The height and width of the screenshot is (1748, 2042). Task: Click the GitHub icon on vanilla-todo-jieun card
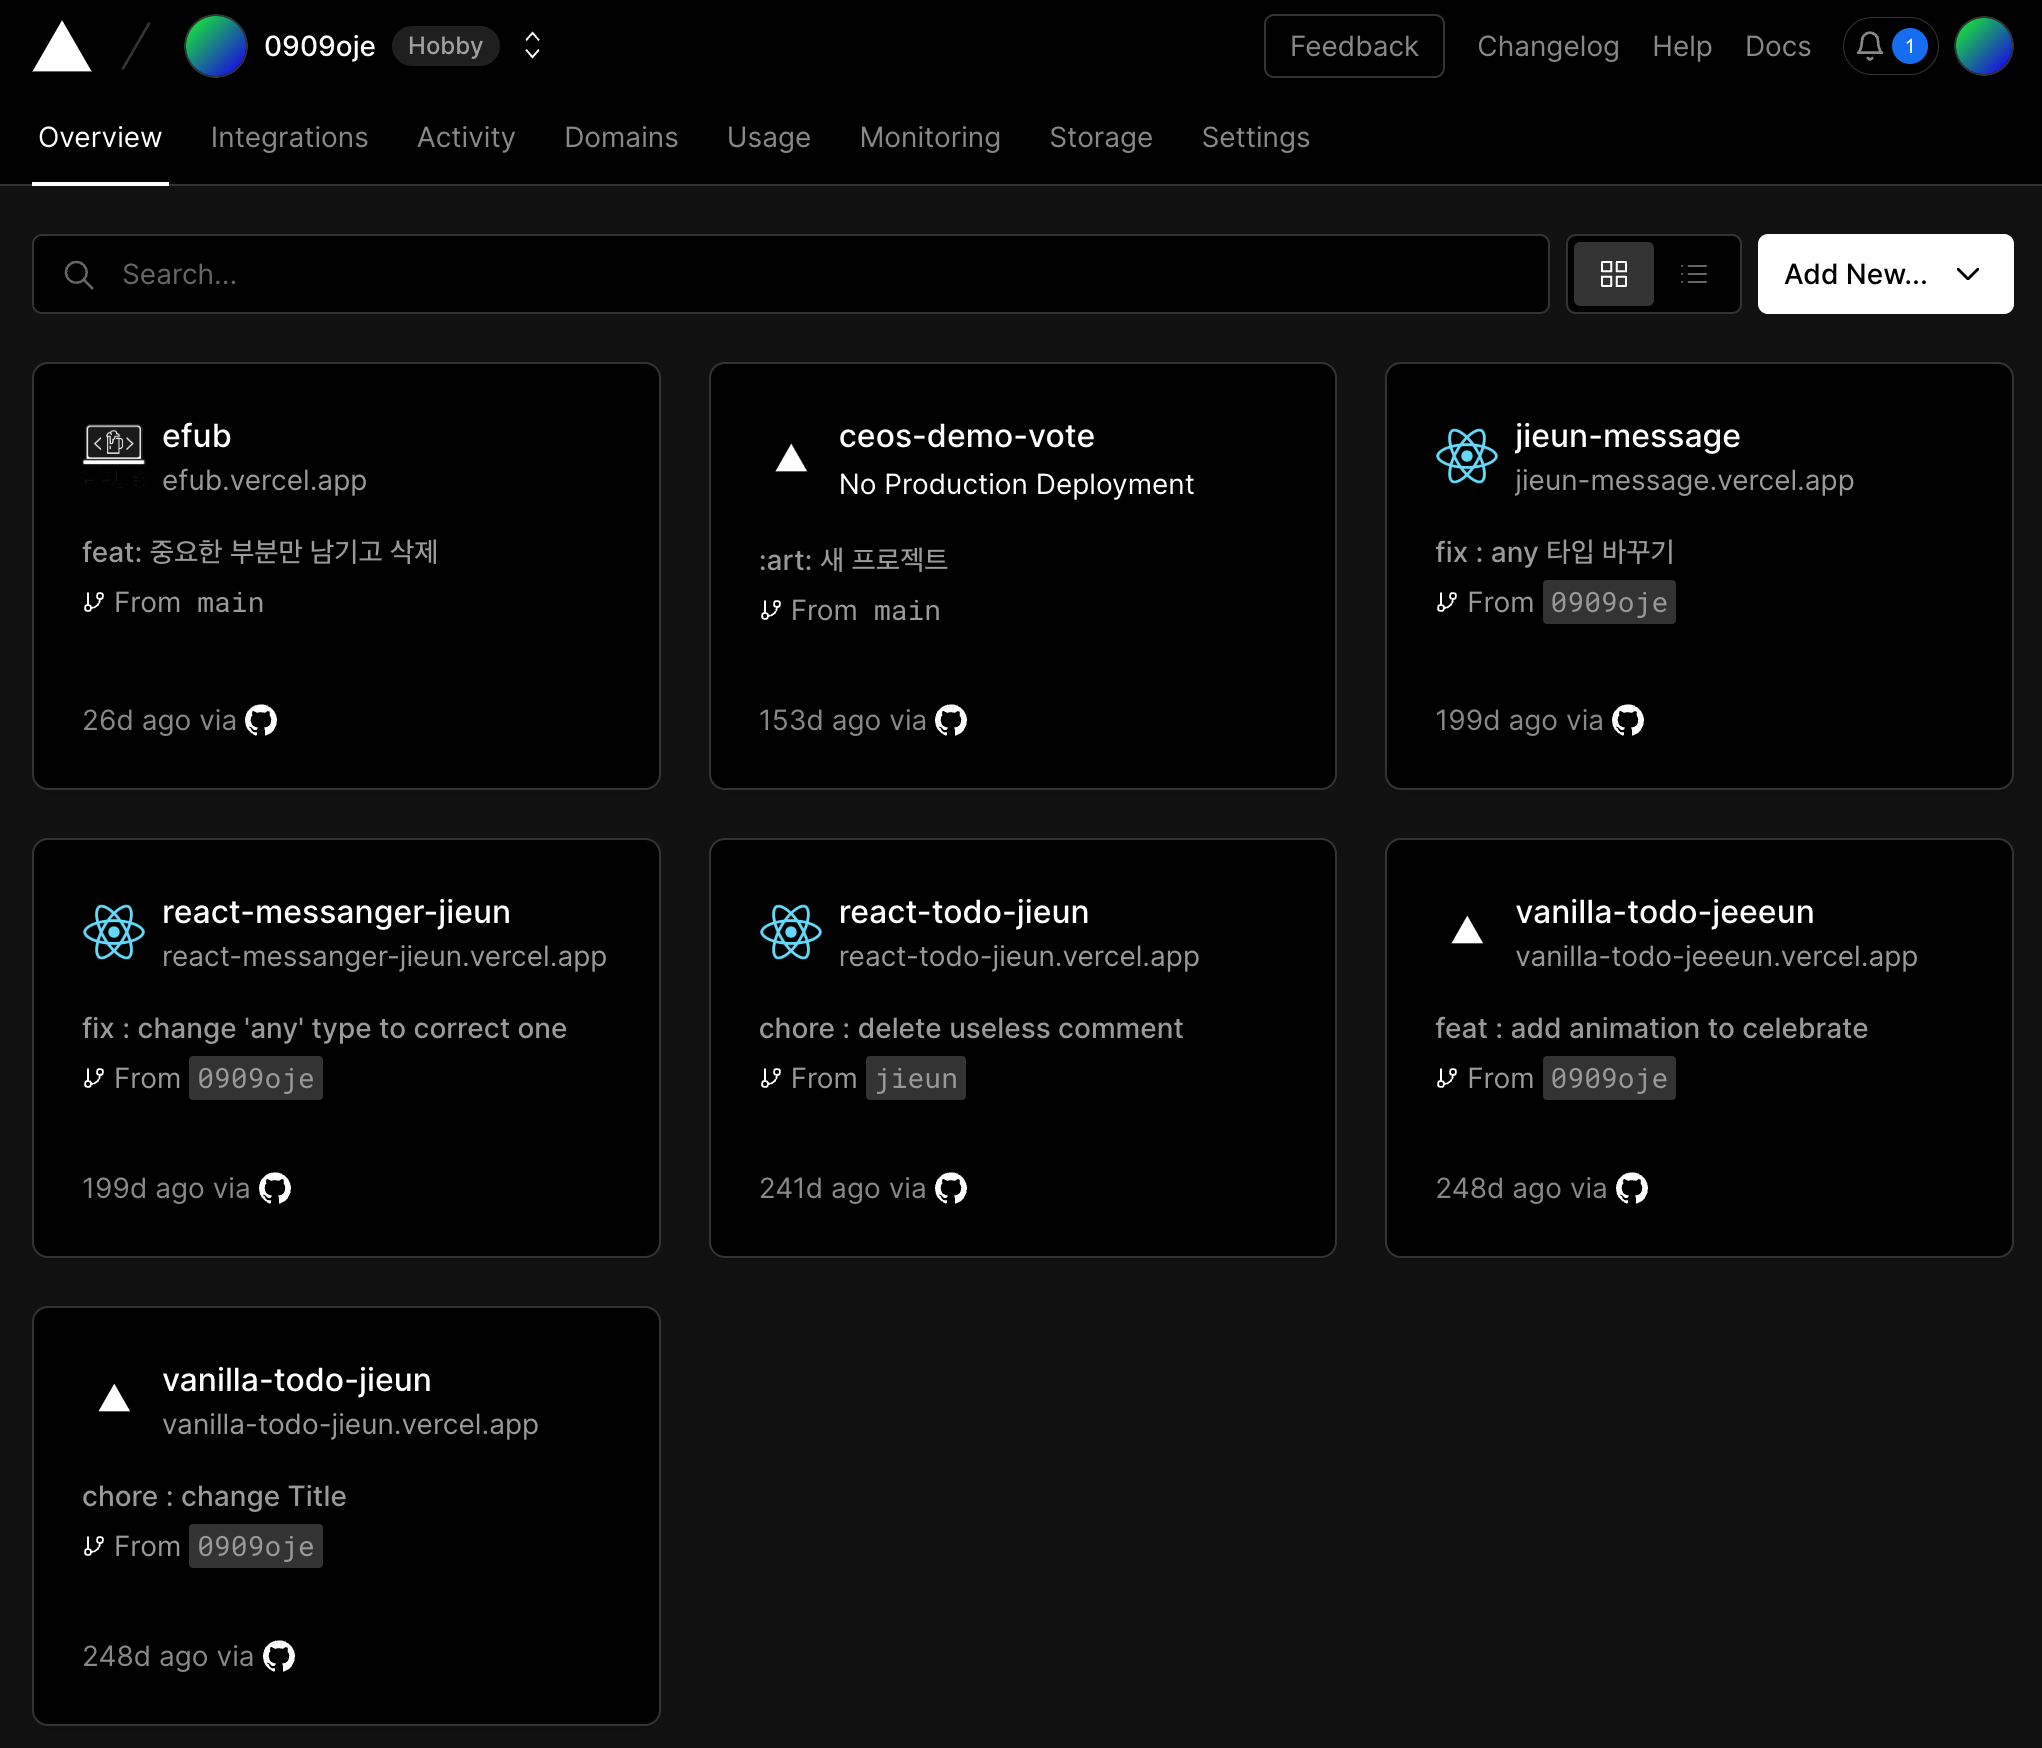279,1656
